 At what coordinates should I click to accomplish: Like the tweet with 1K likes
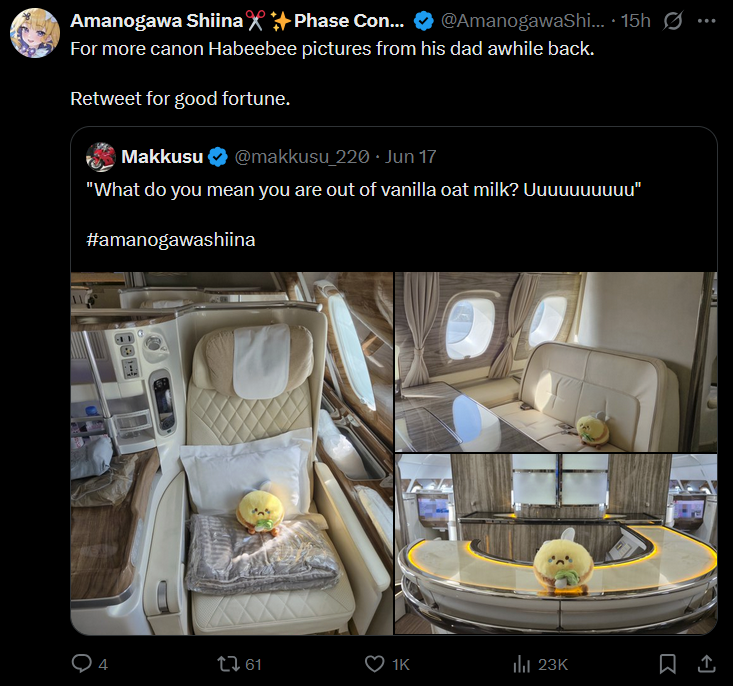(x=375, y=664)
